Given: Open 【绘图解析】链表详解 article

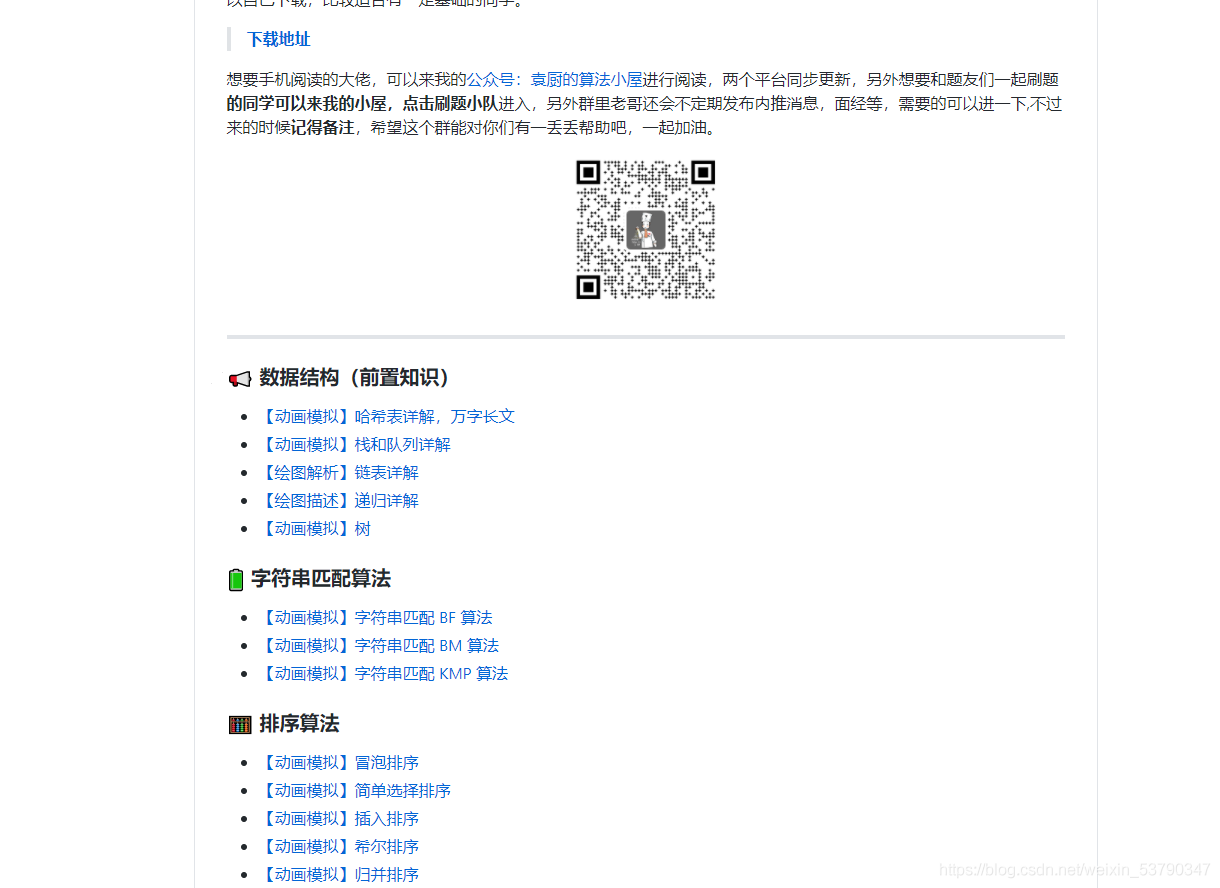Looking at the screenshot, I should (x=339, y=472).
